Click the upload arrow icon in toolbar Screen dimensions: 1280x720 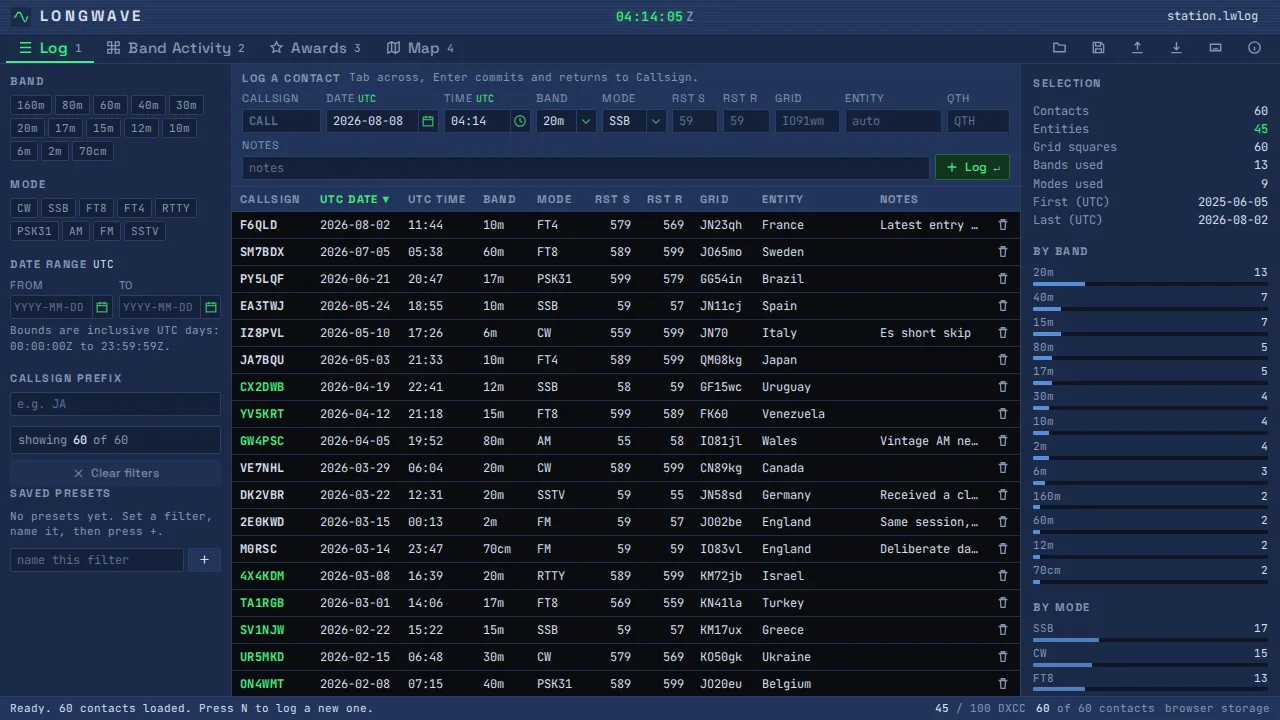(1137, 48)
